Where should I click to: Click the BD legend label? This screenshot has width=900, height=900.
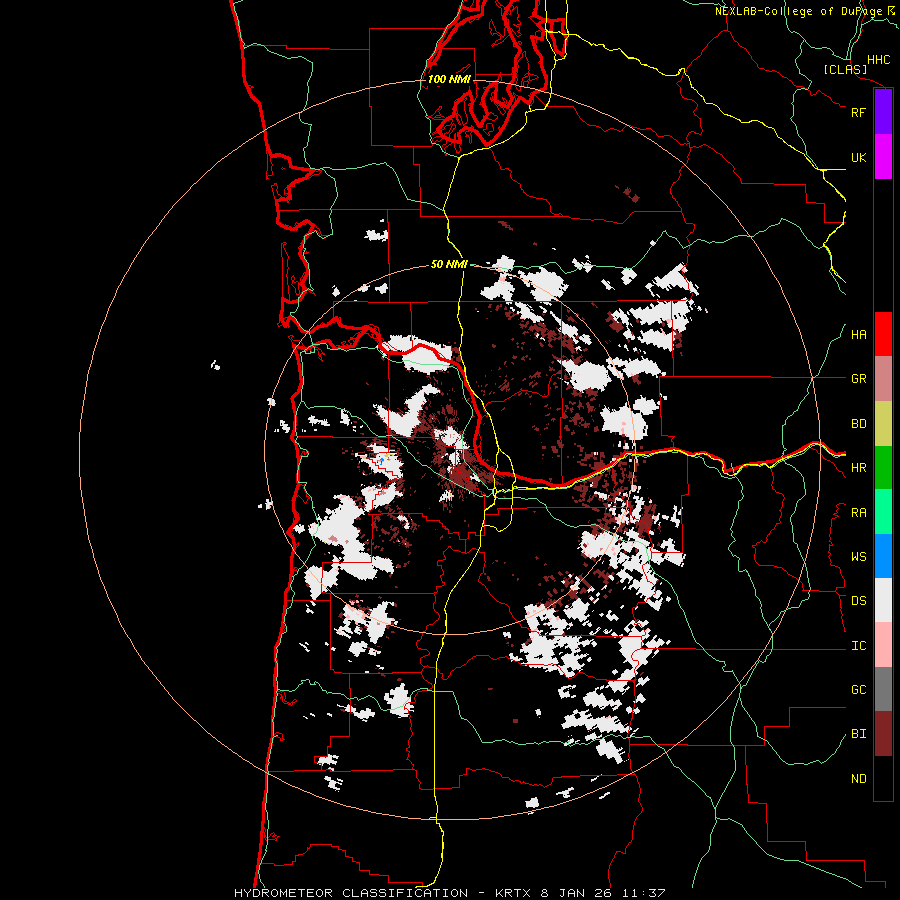point(858,424)
